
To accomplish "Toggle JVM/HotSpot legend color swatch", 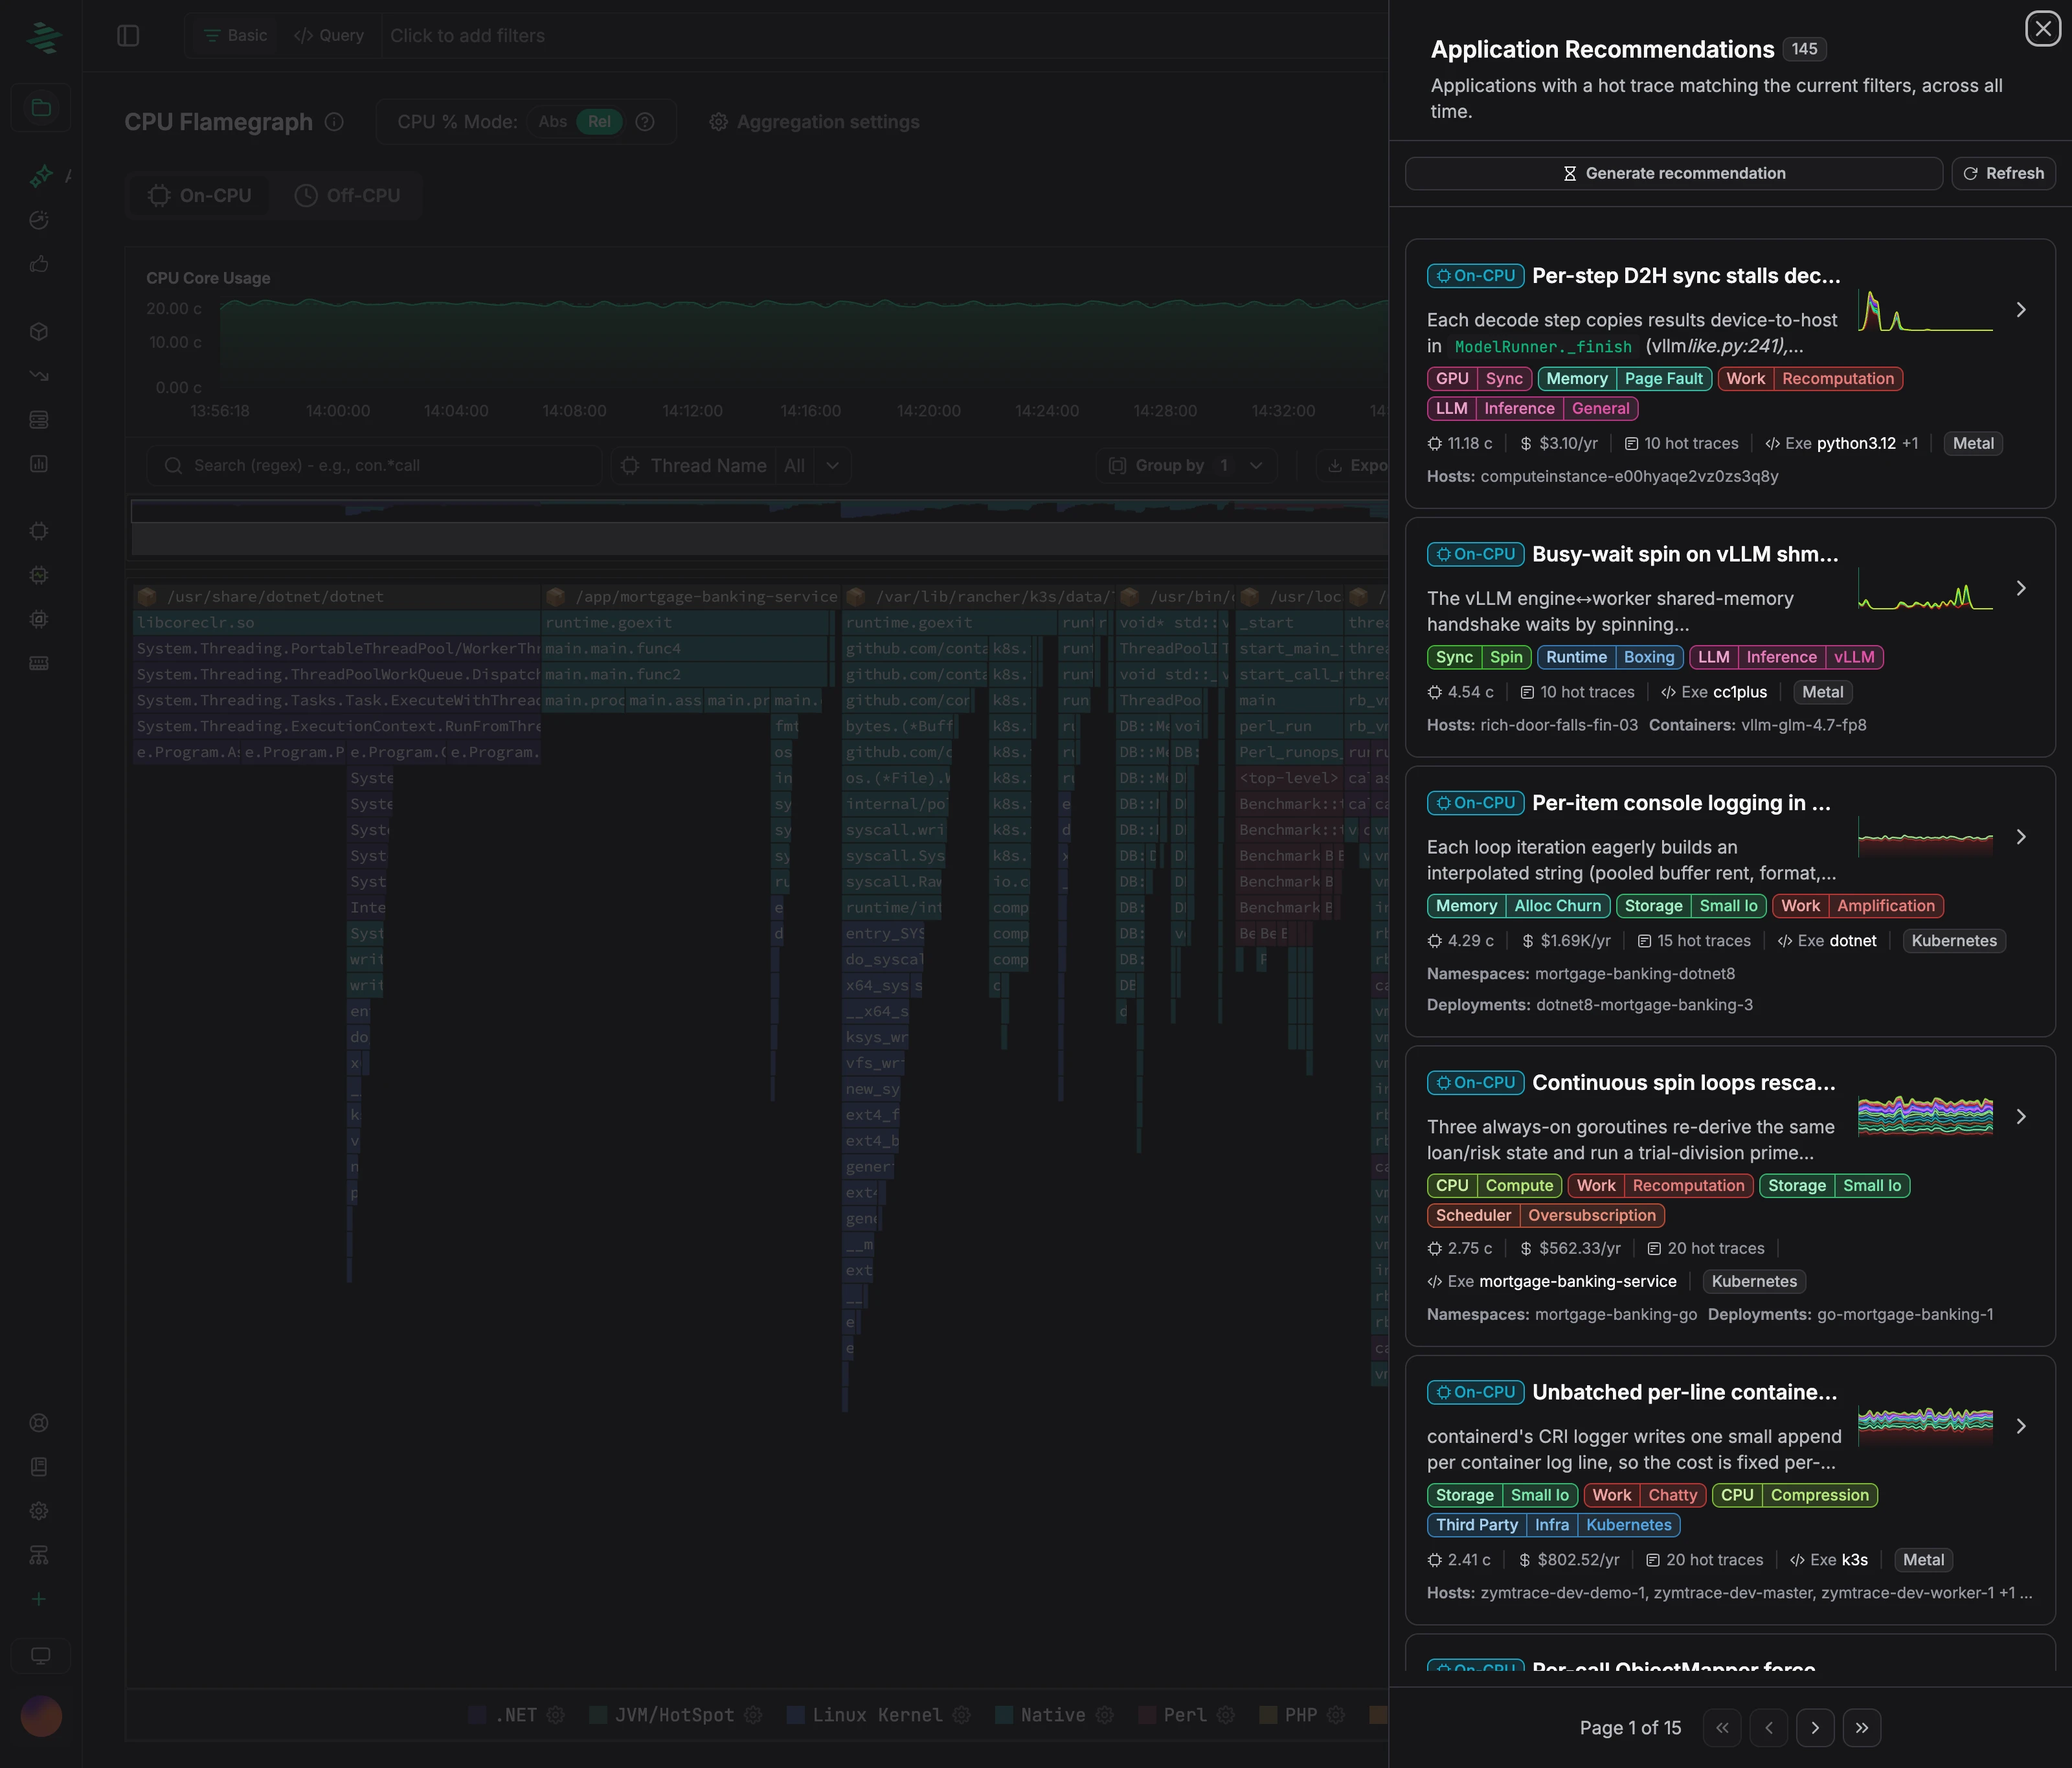I will click(598, 1715).
